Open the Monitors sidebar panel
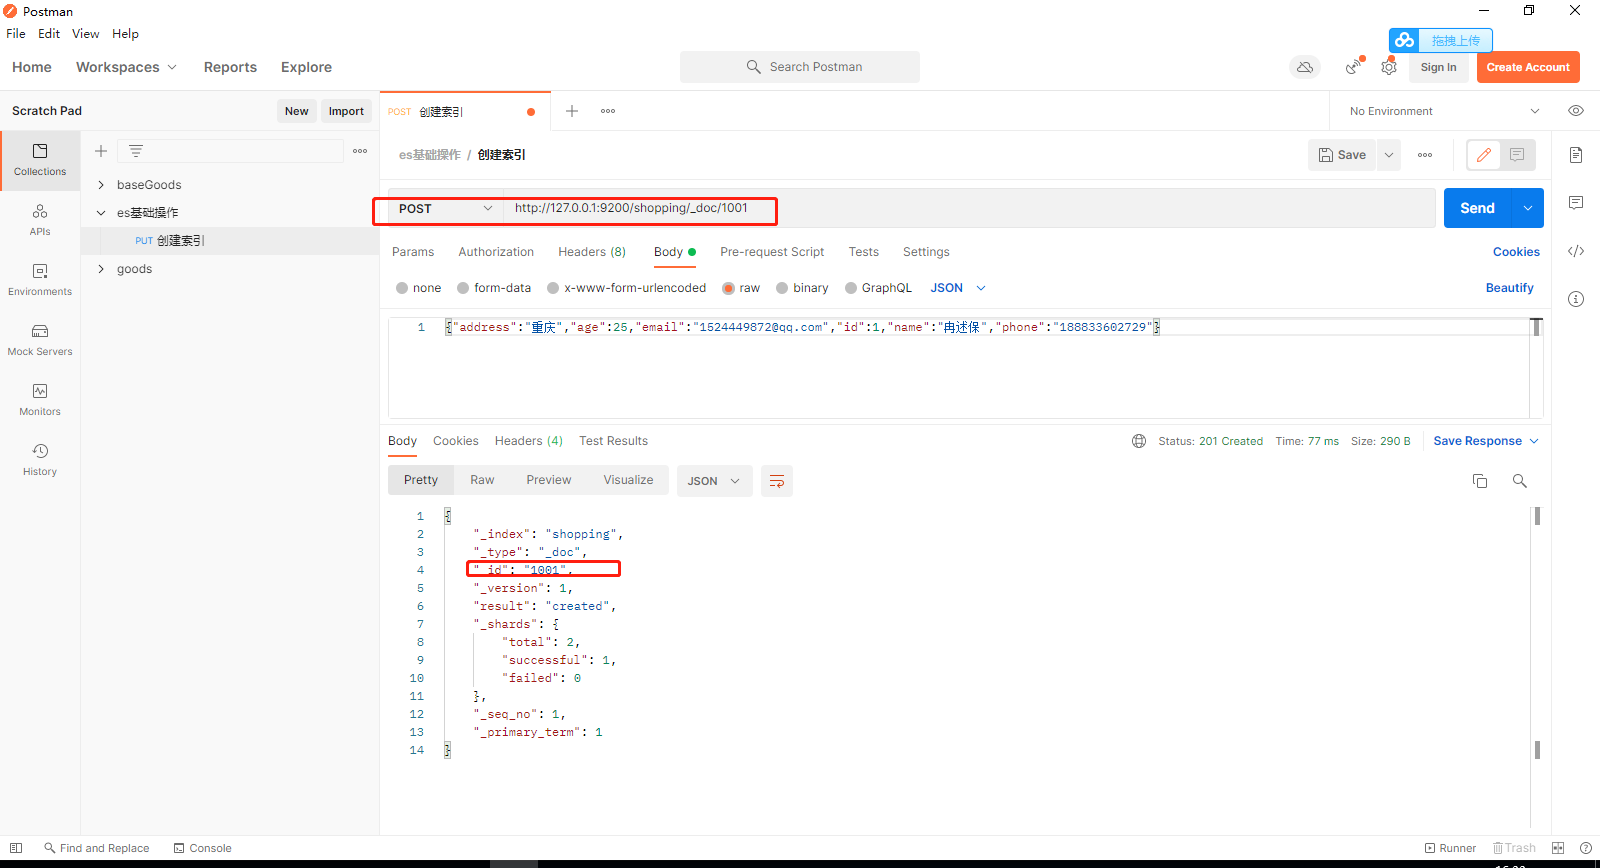 pos(40,400)
